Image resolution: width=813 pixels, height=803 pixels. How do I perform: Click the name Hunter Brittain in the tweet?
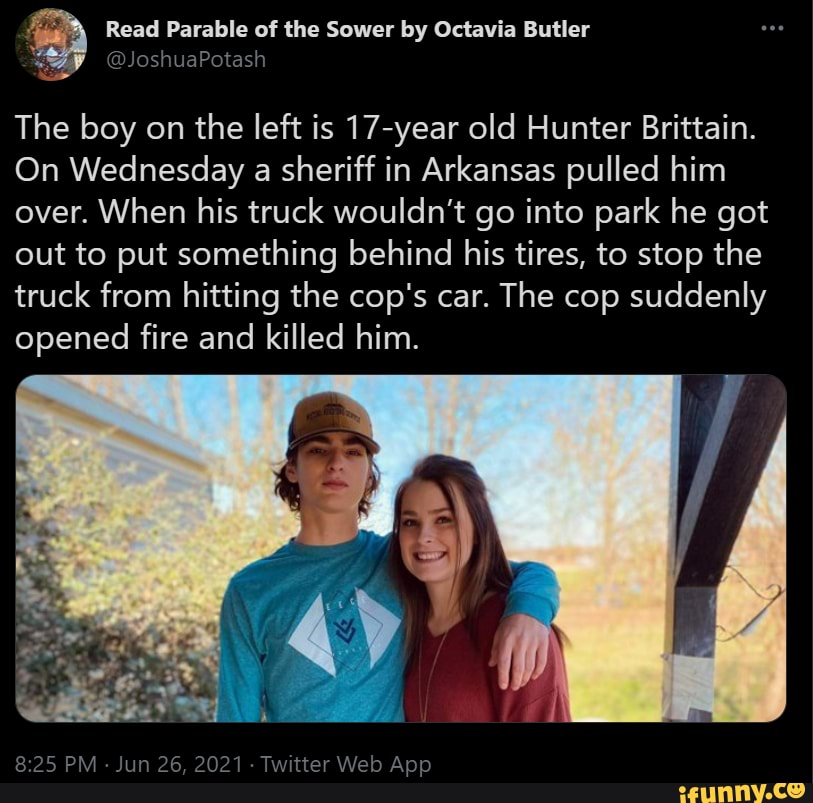[641, 128]
